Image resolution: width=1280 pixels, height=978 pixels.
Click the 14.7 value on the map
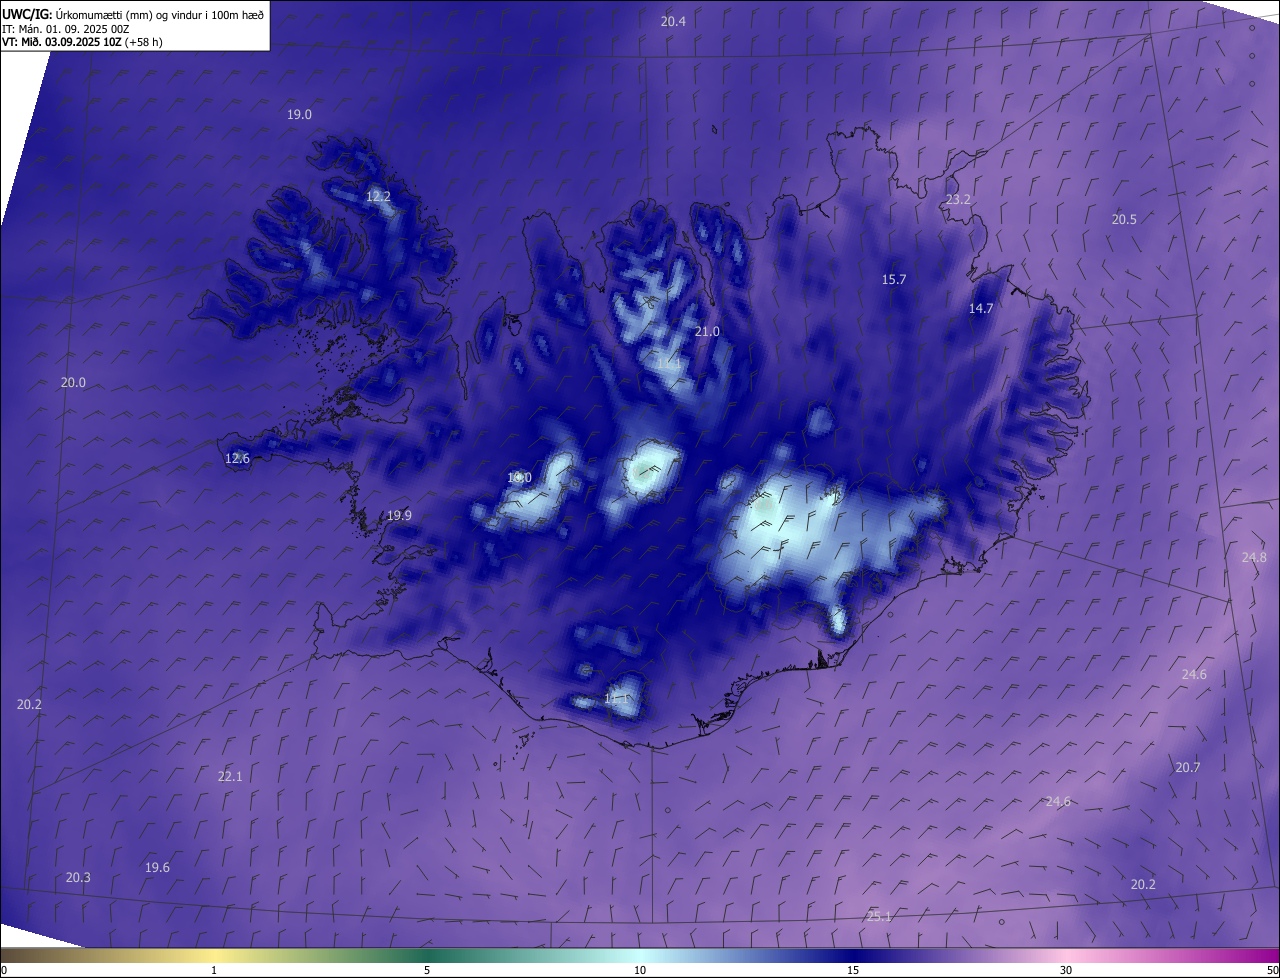(x=981, y=308)
